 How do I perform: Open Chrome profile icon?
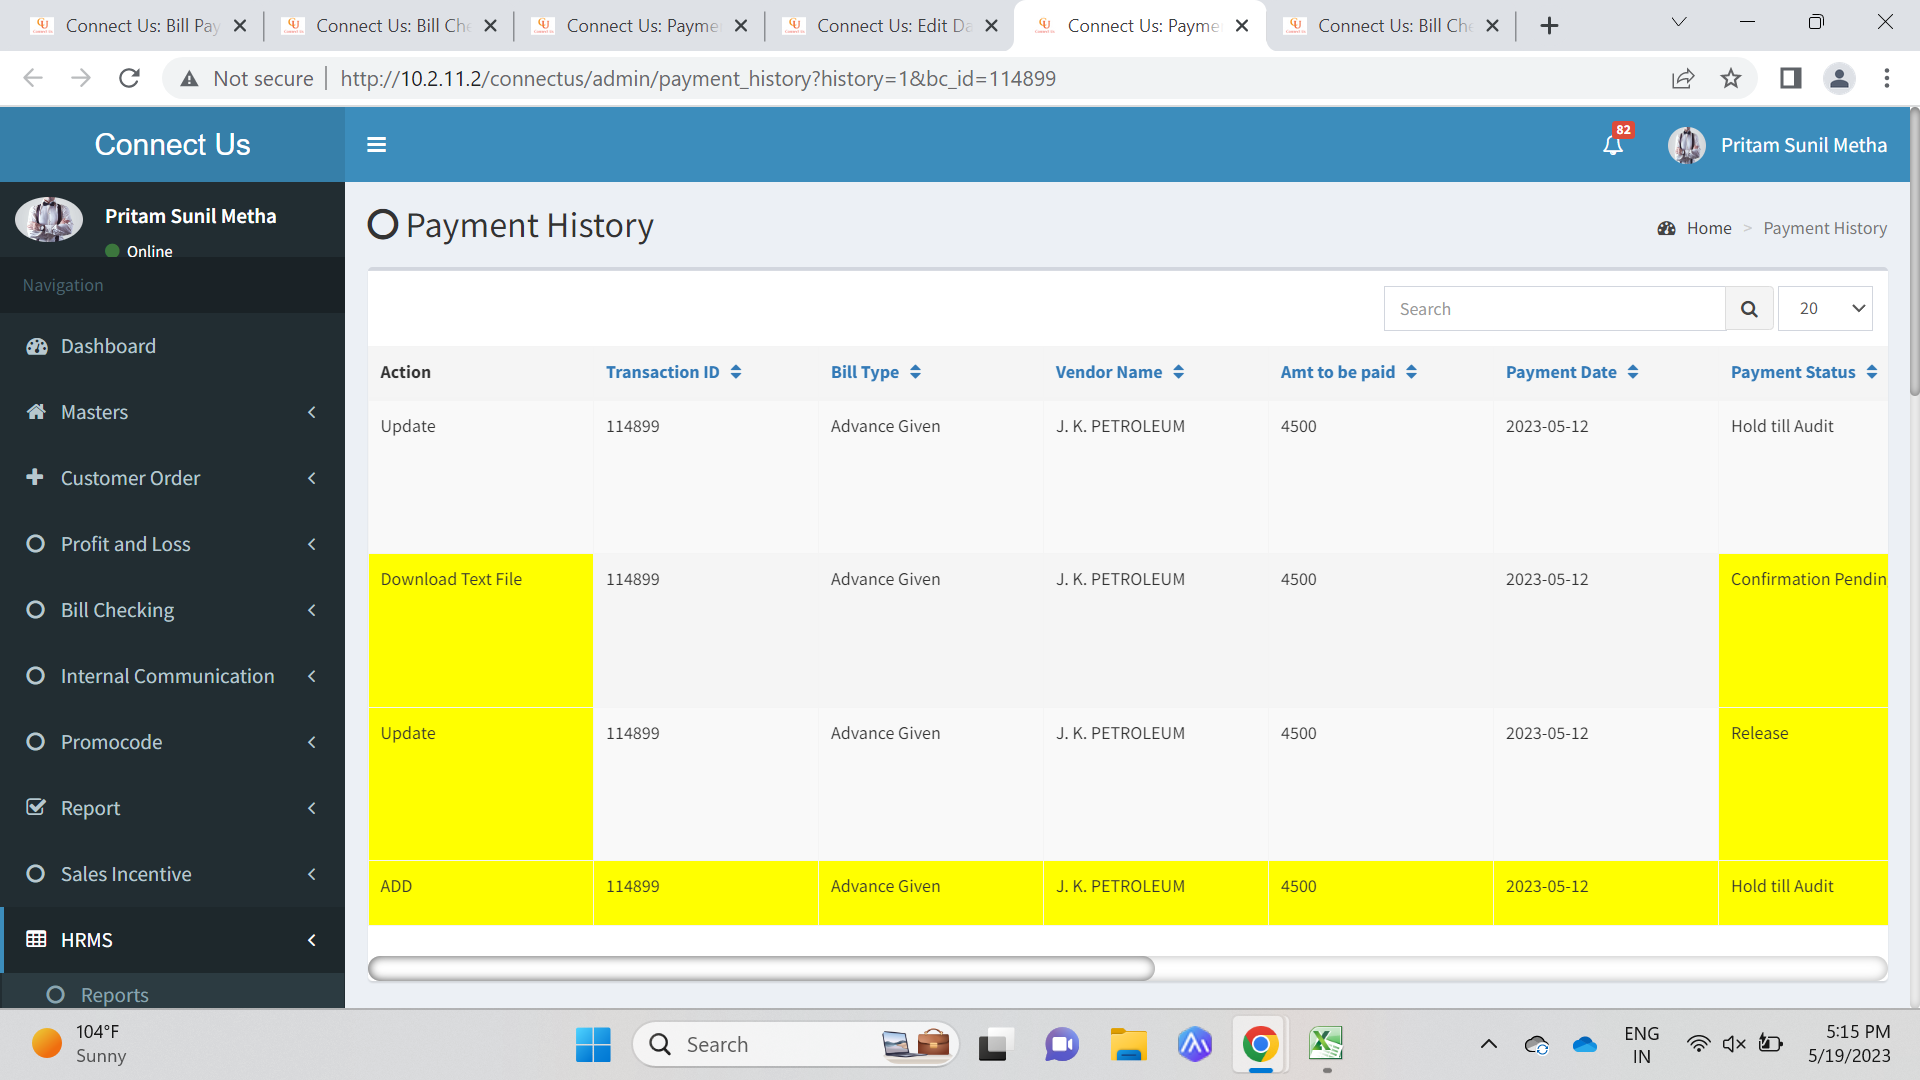coord(1839,78)
